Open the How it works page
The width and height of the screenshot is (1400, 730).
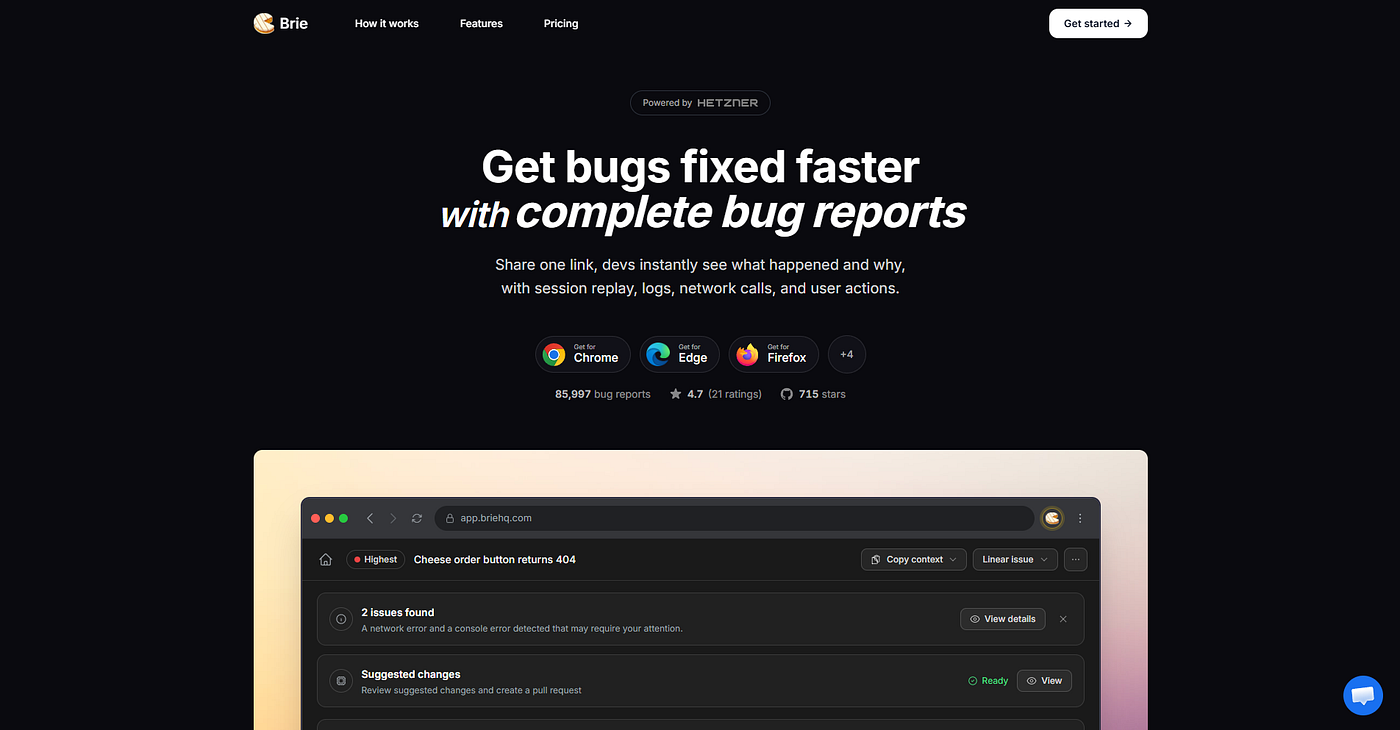click(386, 23)
